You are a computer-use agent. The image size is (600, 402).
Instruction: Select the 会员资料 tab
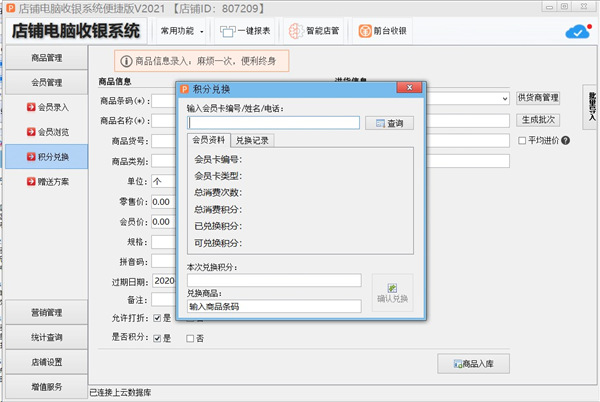[210, 141]
